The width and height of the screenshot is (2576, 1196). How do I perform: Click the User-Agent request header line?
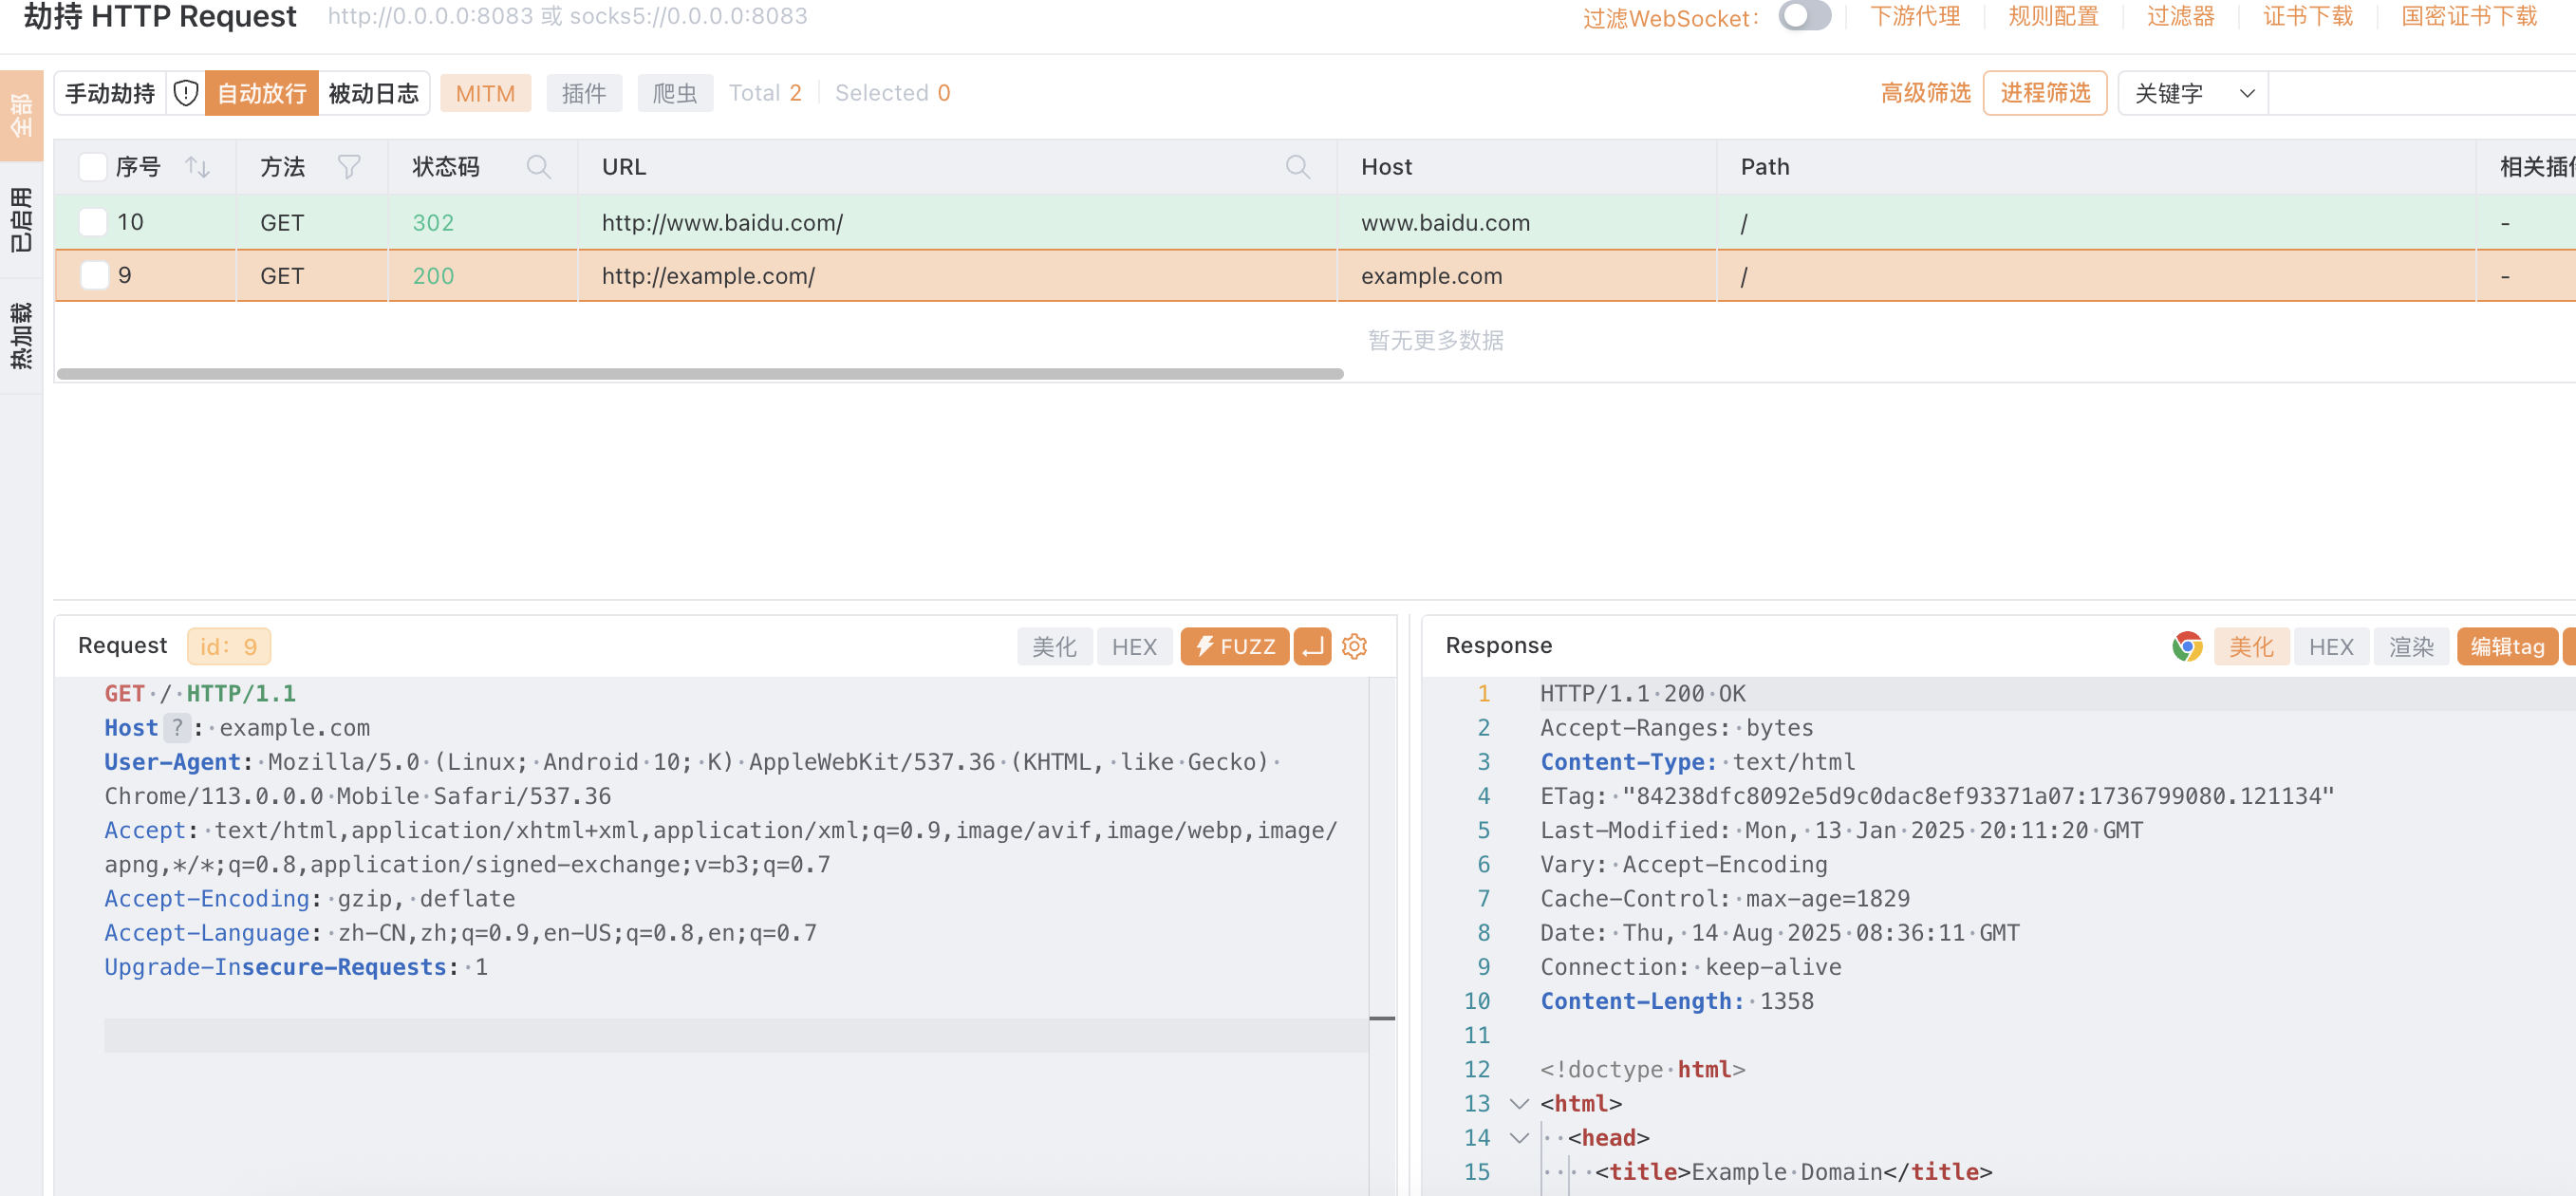[x=692, y=779]
